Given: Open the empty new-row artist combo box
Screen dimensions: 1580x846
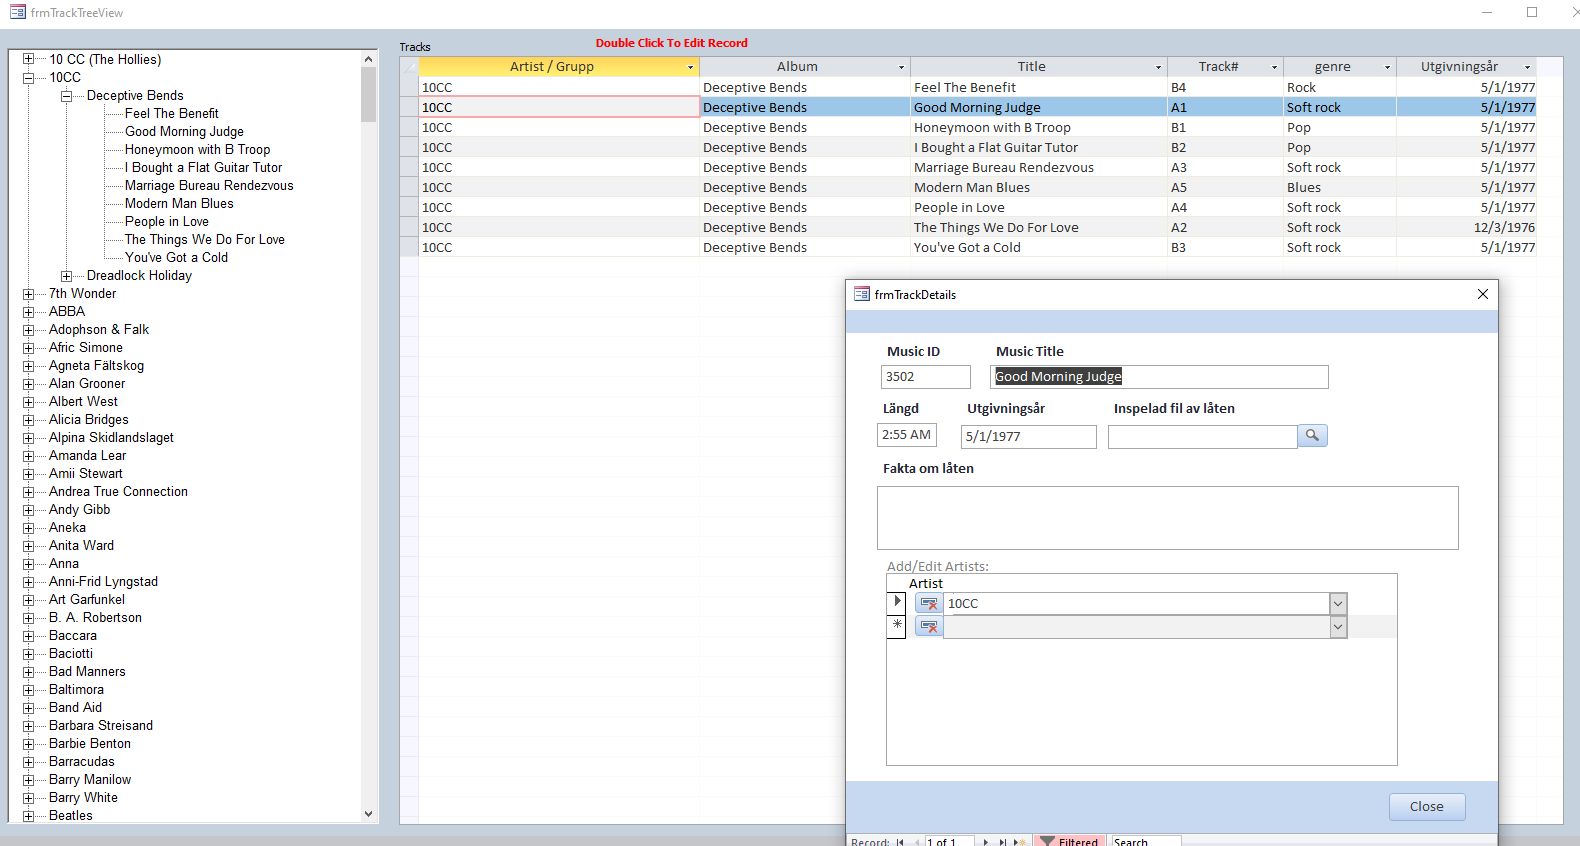Looking at the screenshot, I should point(1338,626).
